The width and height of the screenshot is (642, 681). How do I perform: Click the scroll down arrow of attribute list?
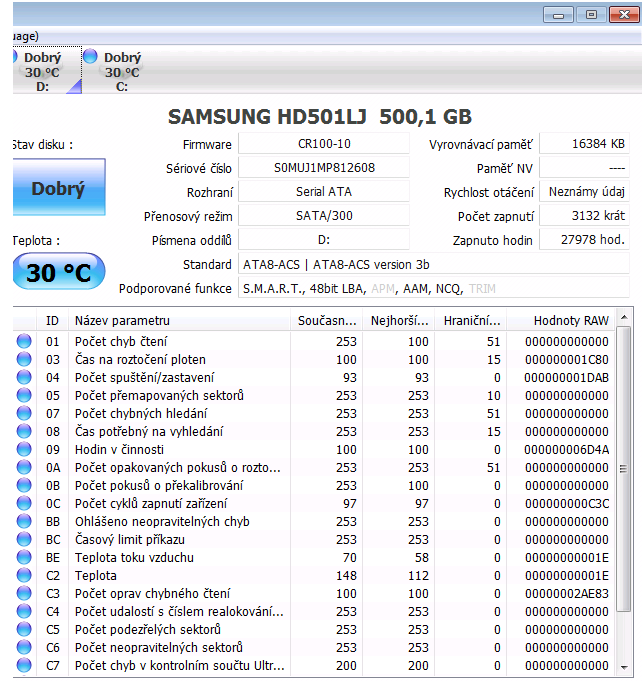coord(624,668)
